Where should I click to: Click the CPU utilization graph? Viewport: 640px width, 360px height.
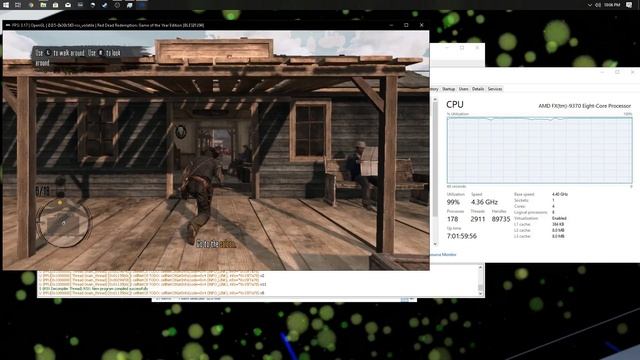[x=540, y=150]
